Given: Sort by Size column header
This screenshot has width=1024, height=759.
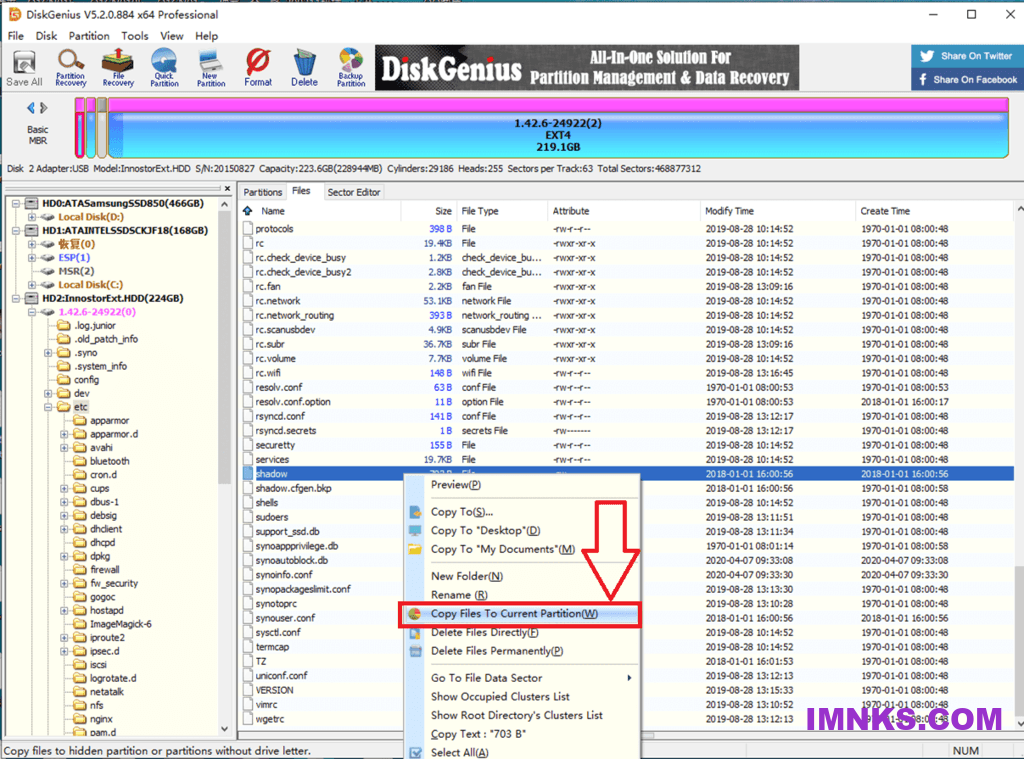Looking at the screenshot, I should click(428, 211).
